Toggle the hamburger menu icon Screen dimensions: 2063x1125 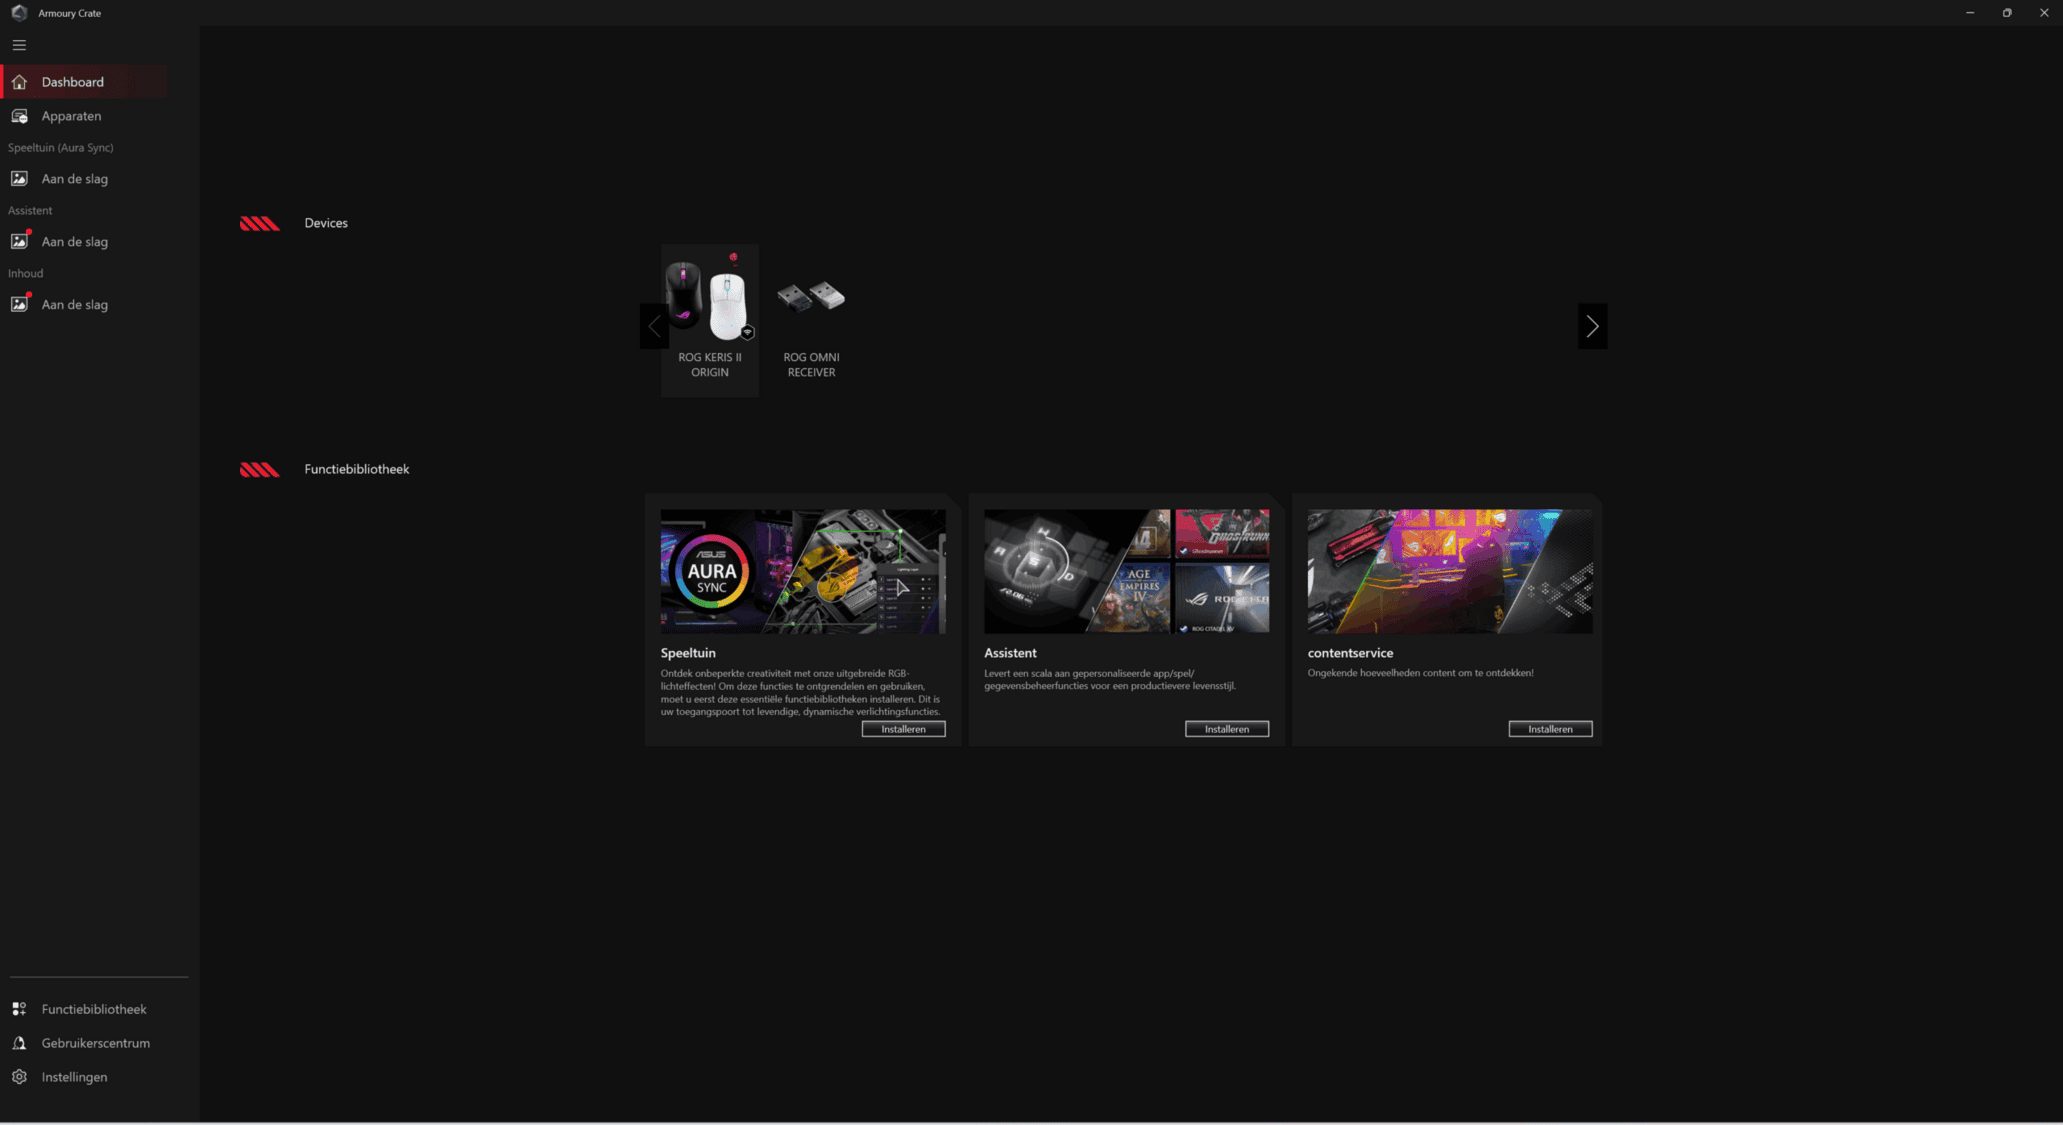(19, 45)
